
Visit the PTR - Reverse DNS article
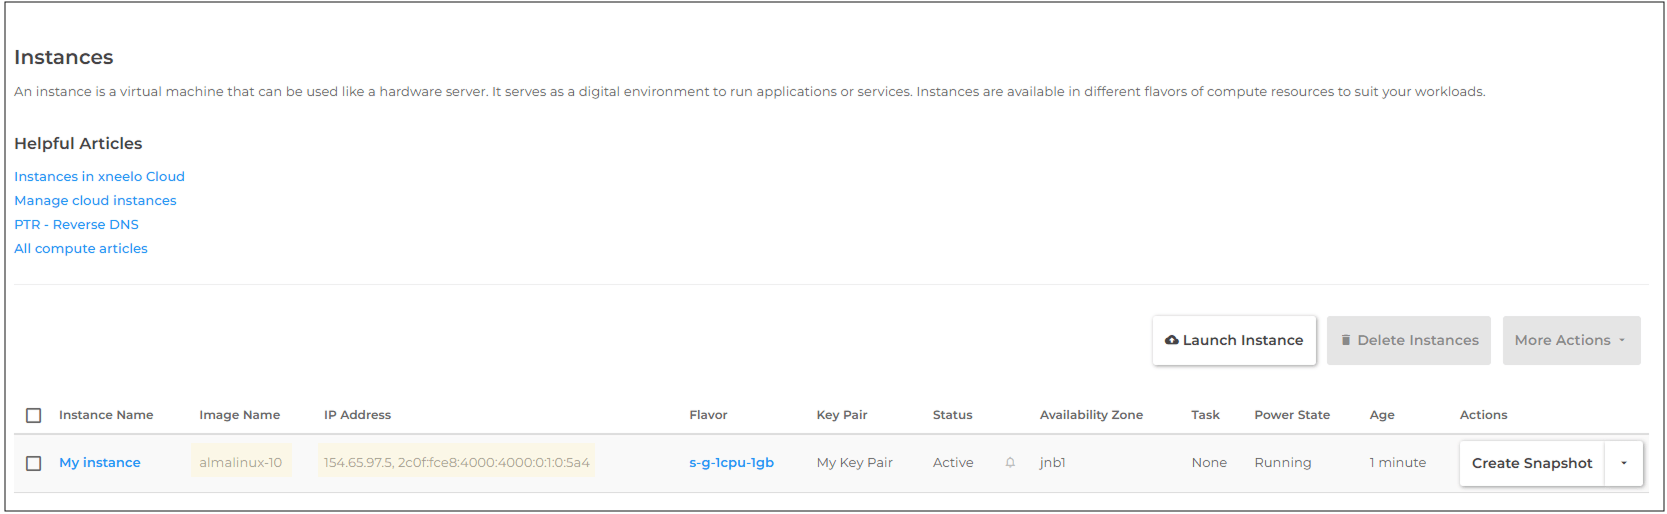click(76, 225)
